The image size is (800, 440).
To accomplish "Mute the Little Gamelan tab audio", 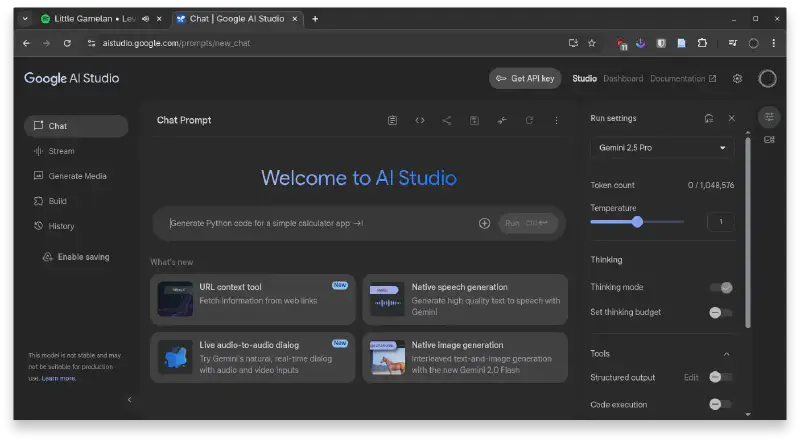I will pos(145,19).
